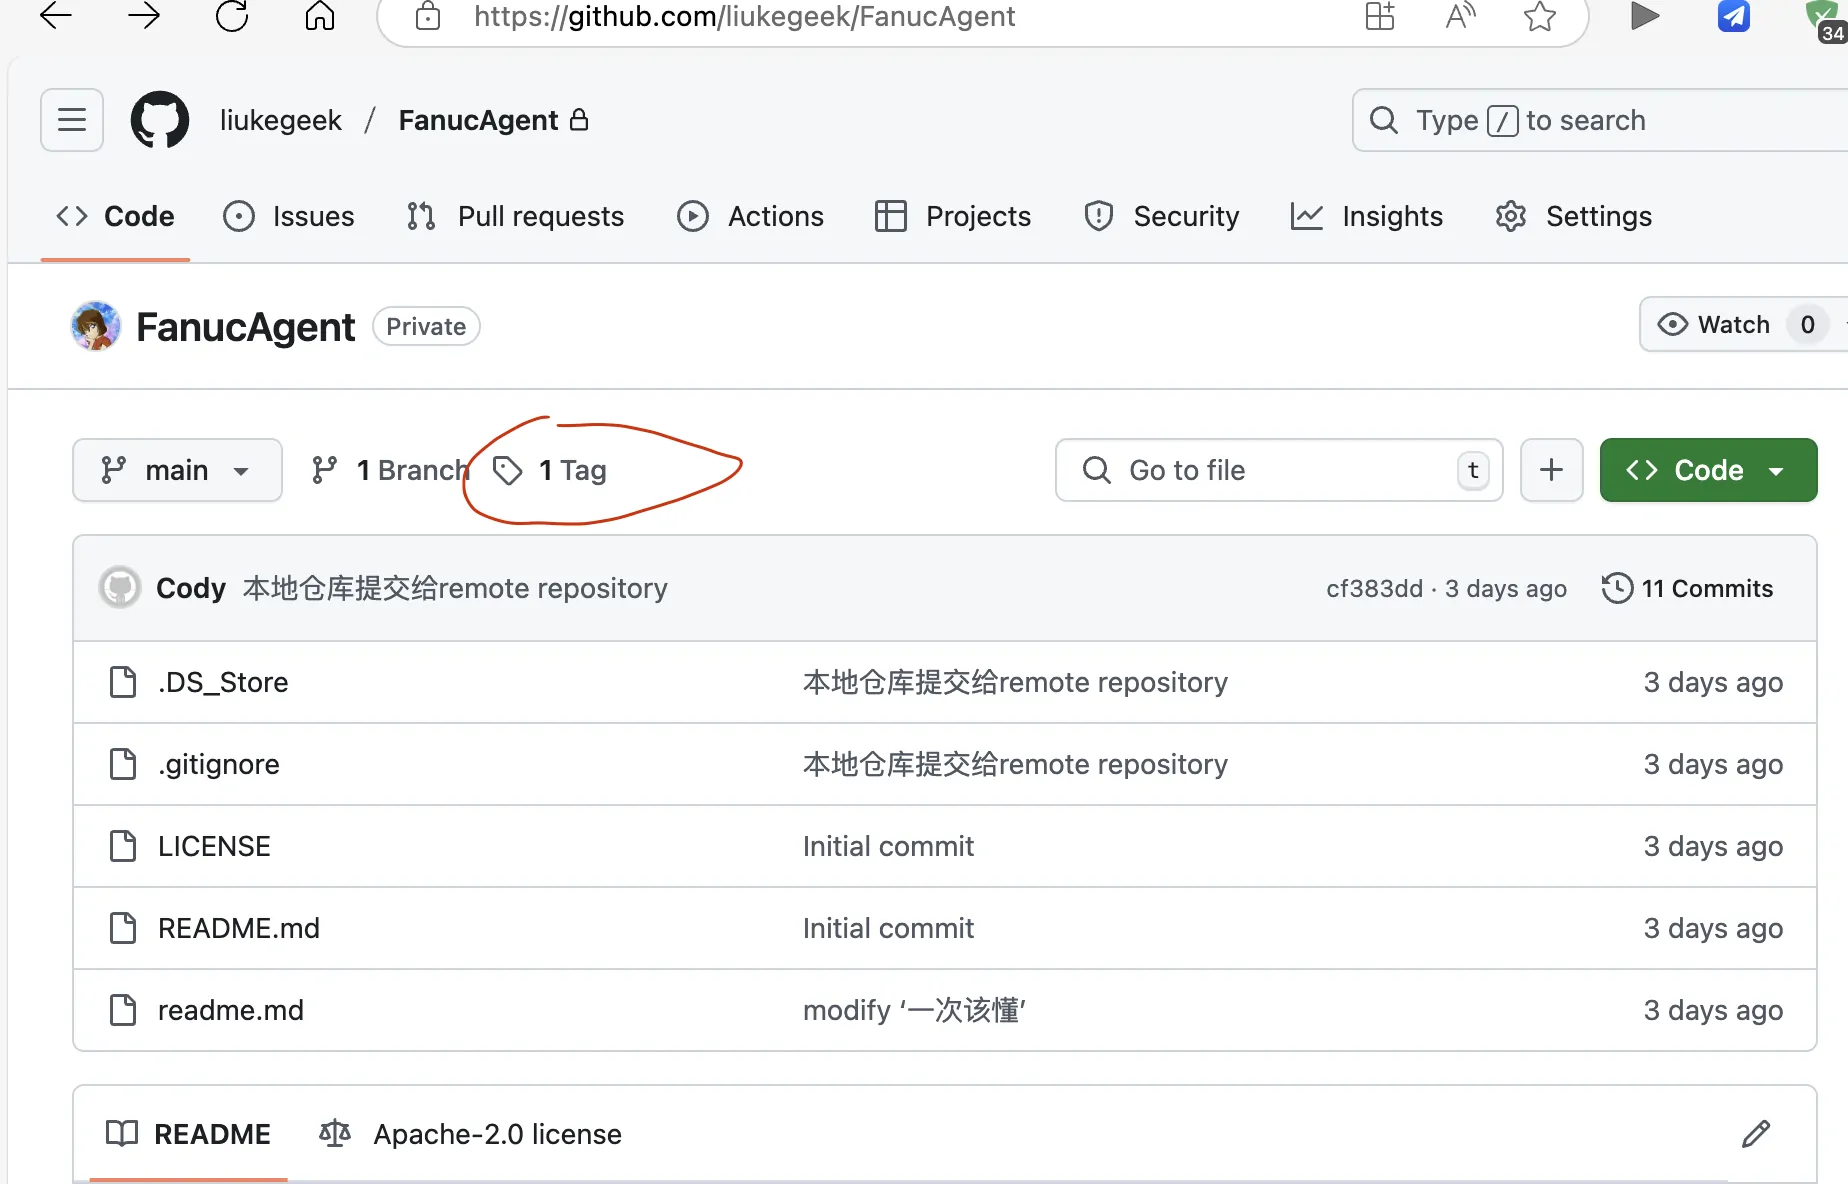Image resolution: width=1848 pixels, height=1184 pixels.
Task: Expand the green Code clone dropdown
Action: tap(1708, 470)
